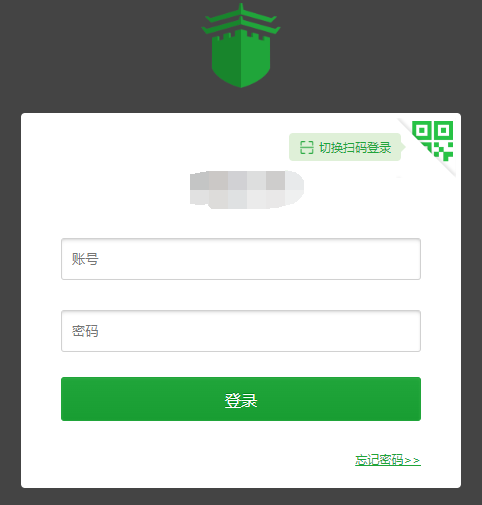
Task: Click the scan-frame icon beside 切换扫码登录
Action: 306,147
